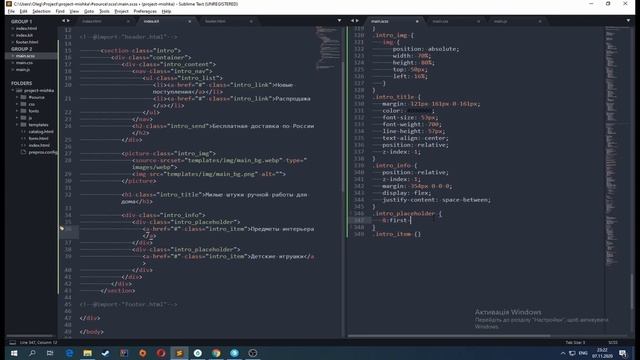The width and height of the screenshot is (640, 360).
Task: Click the Tab Size setting in status bar
Action: point(575,342)
